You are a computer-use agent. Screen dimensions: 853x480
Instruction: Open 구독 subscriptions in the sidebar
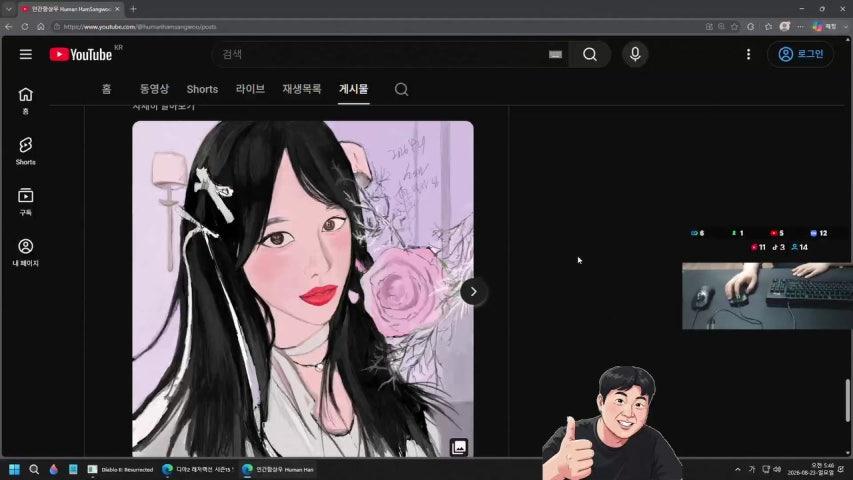pyautogui.click(x=26, y=202)
